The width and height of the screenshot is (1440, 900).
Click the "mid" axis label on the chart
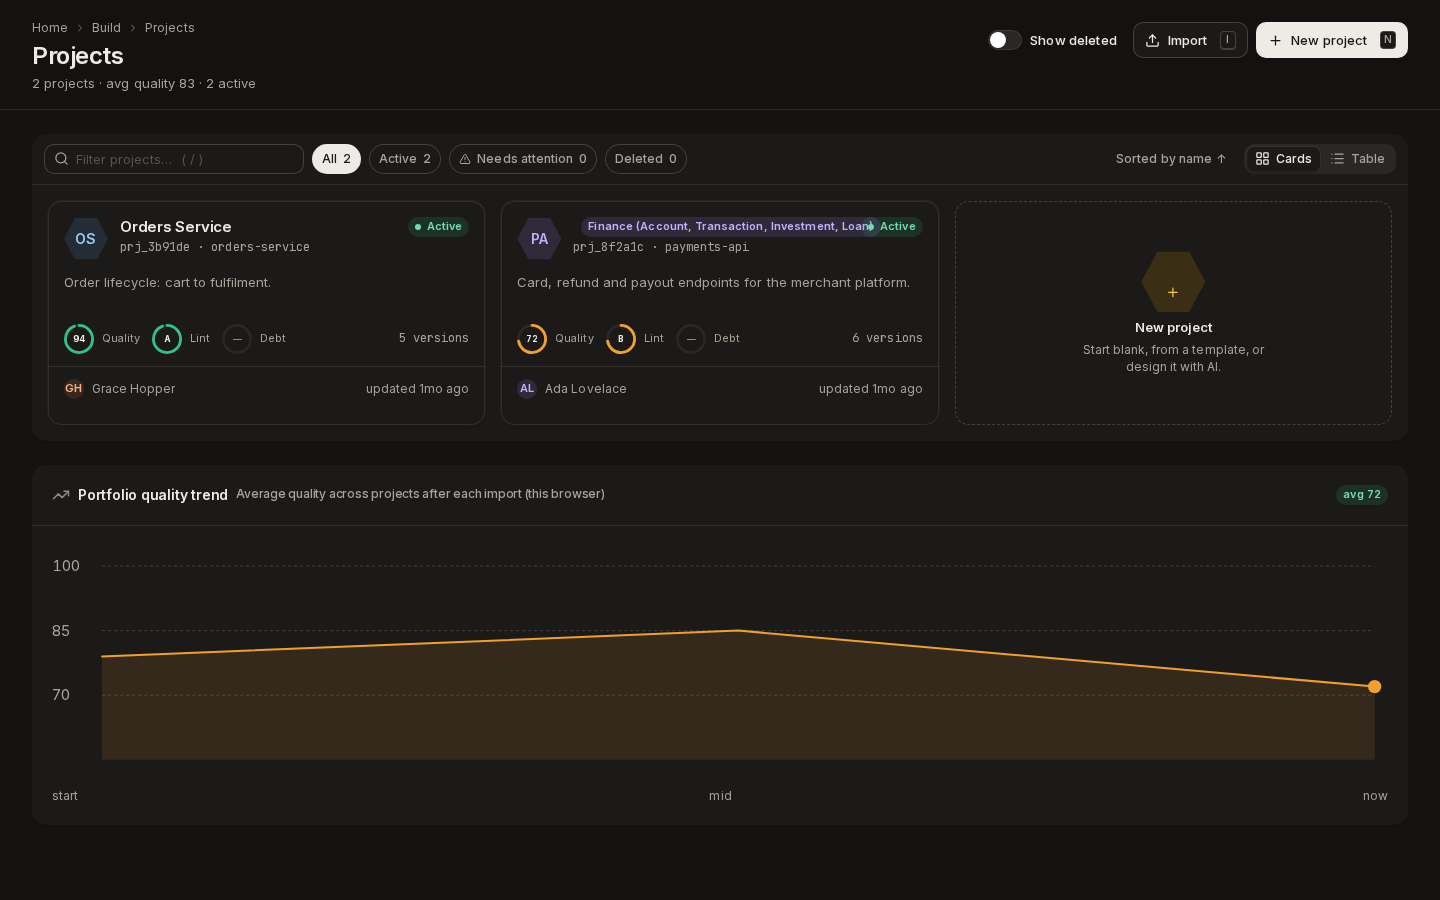(x=721, y=796)
